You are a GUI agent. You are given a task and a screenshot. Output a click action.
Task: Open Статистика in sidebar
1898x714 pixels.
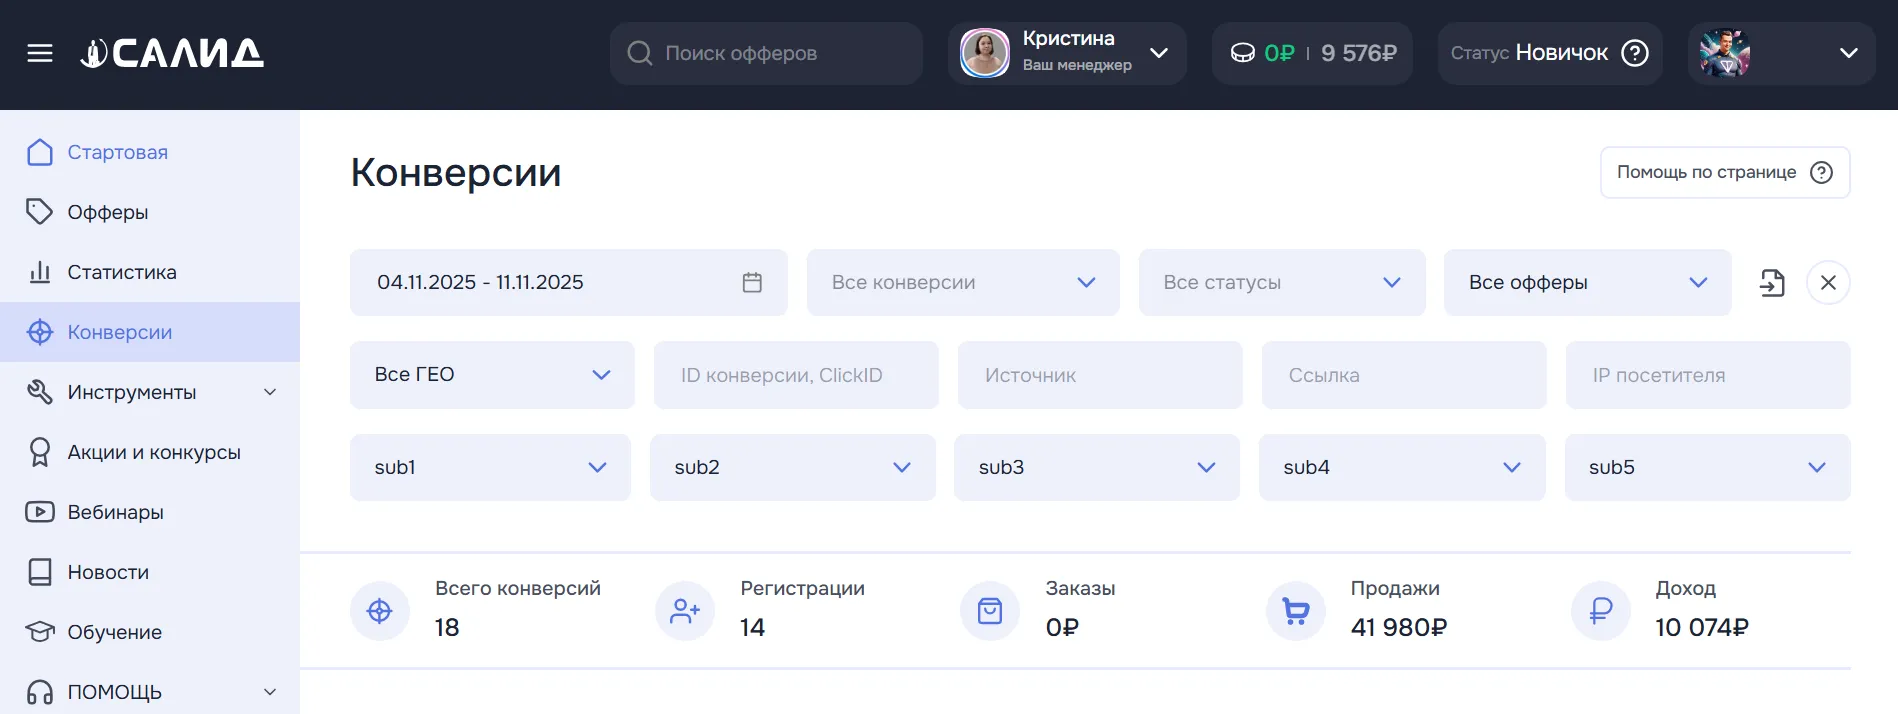coord(150,272)
